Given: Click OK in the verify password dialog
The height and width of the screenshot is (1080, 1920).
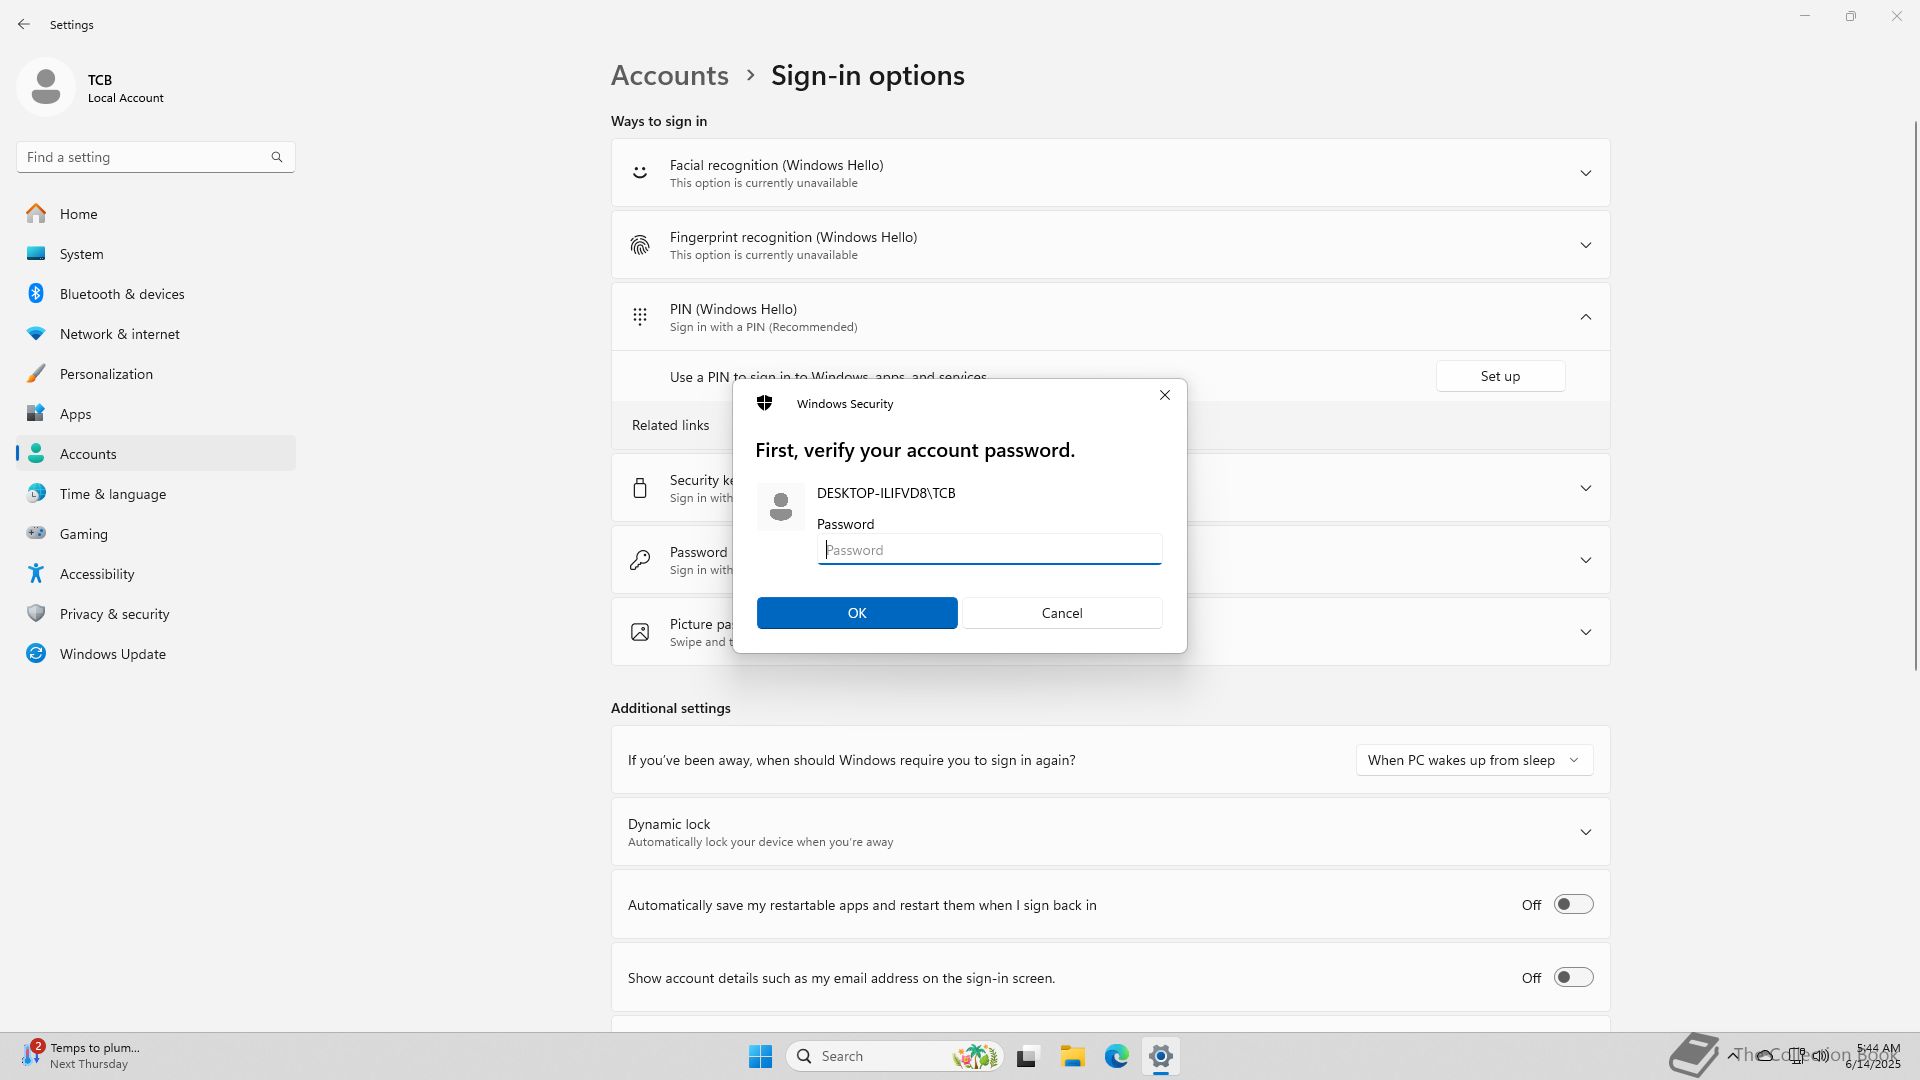Looking at the screenshot, I should pos(857,613).
